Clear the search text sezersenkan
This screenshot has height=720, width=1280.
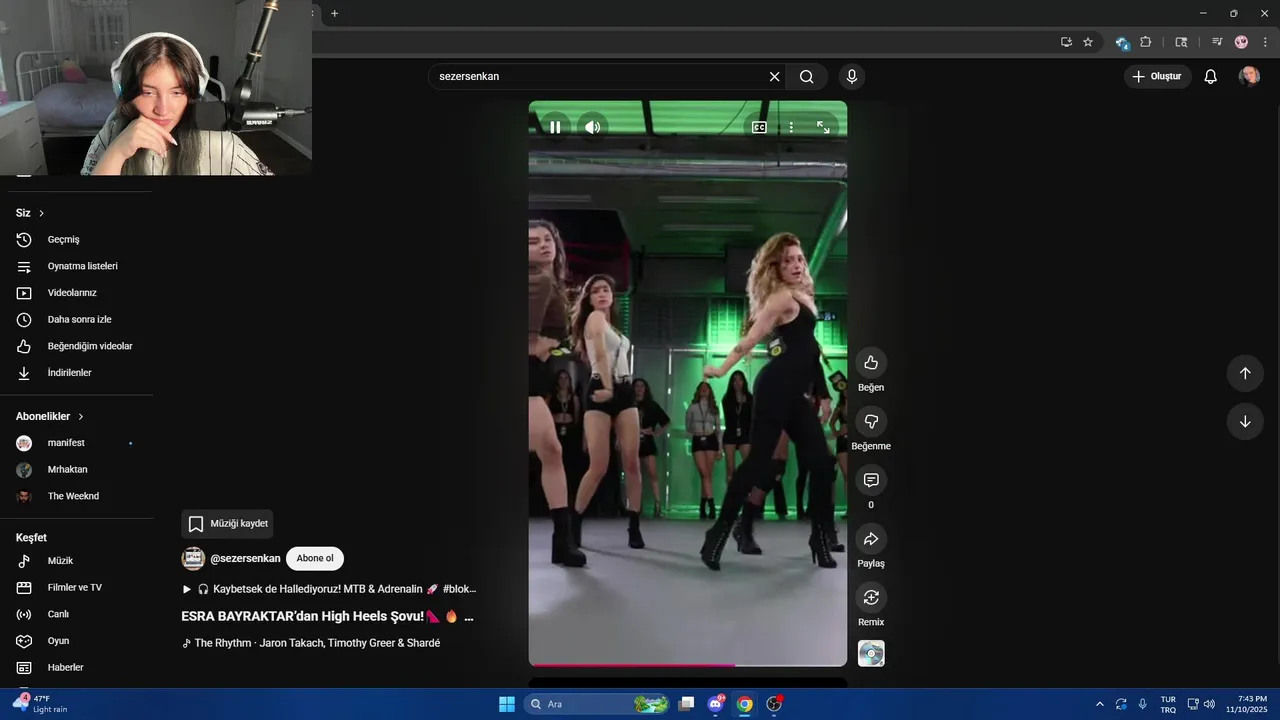774,76
